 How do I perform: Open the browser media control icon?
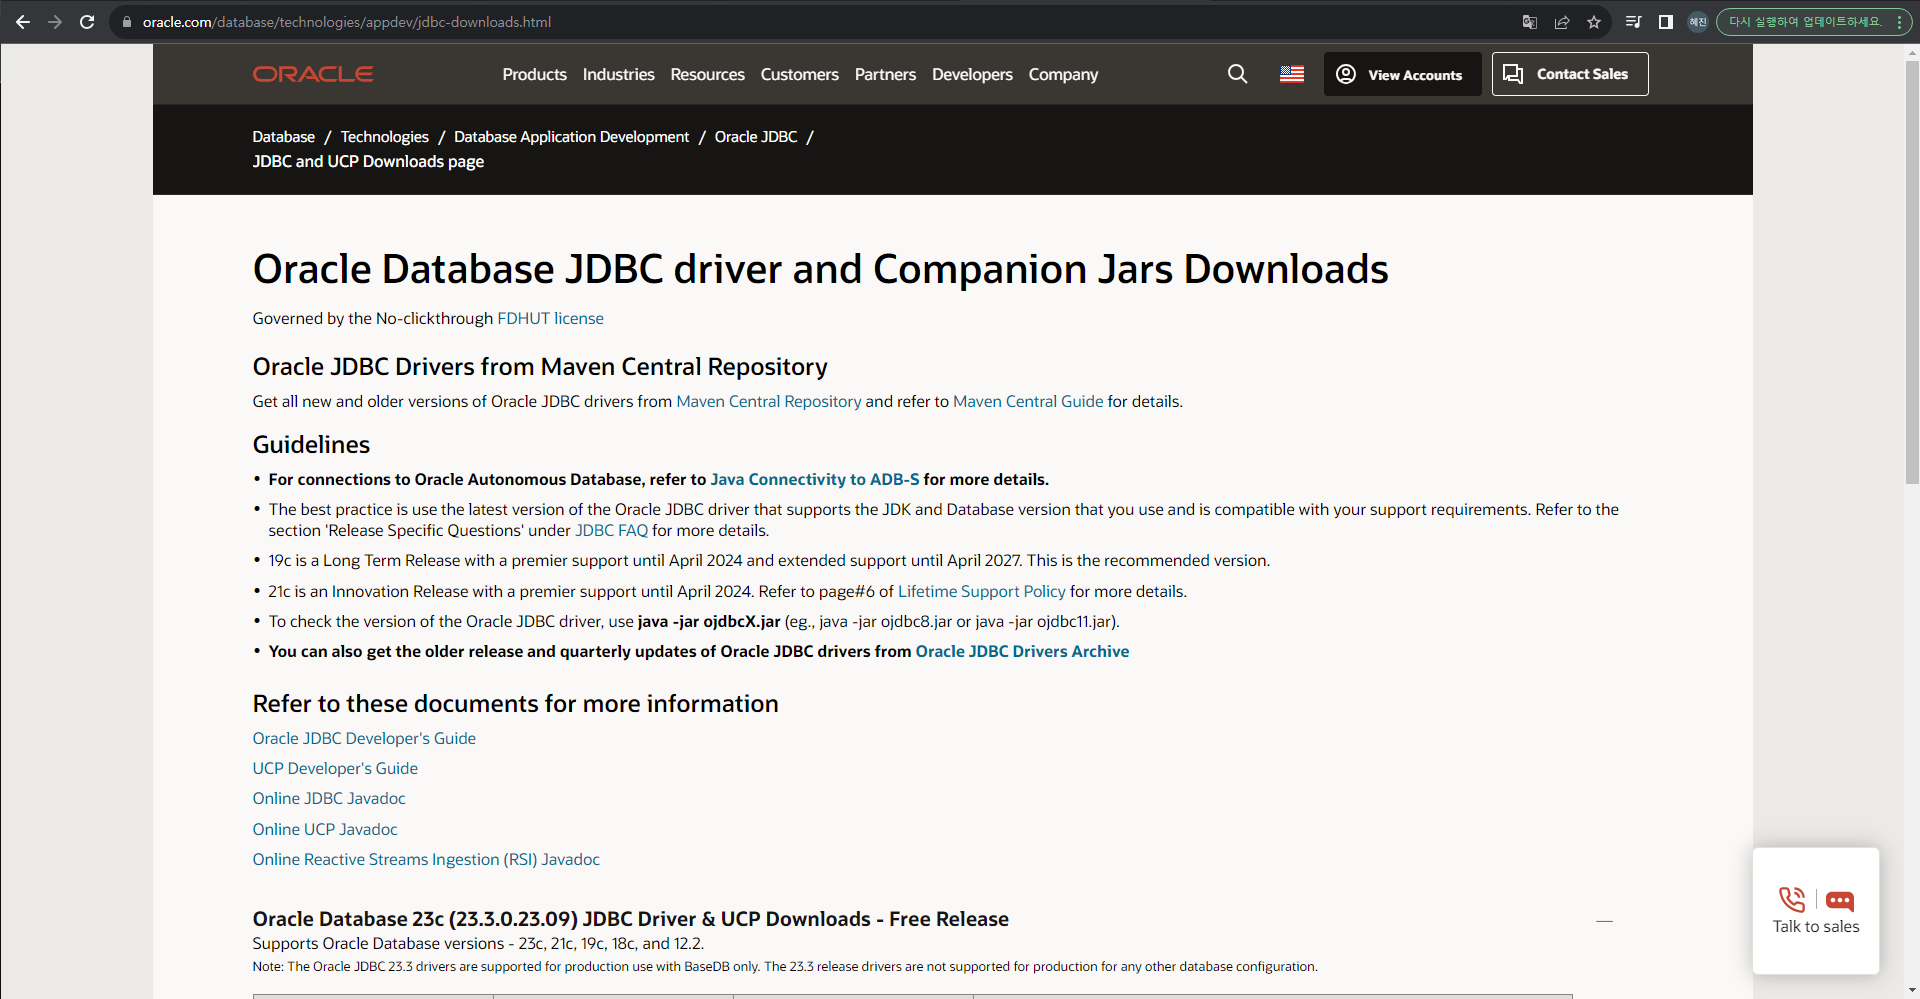(x=1634, y=22)
